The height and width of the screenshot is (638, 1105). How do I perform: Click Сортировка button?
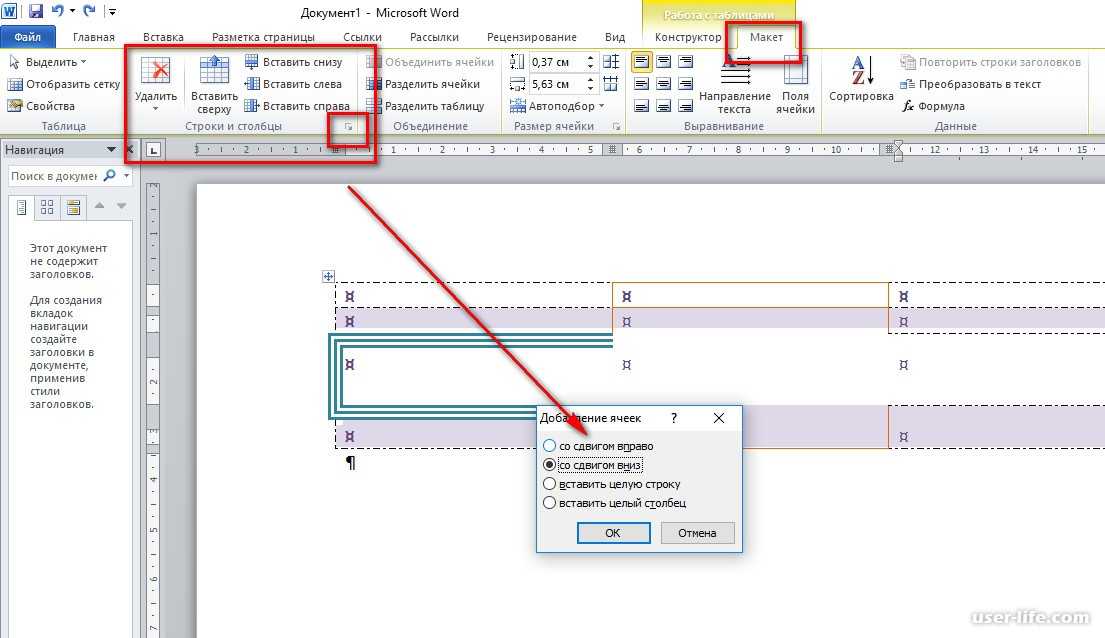point(861,79)
